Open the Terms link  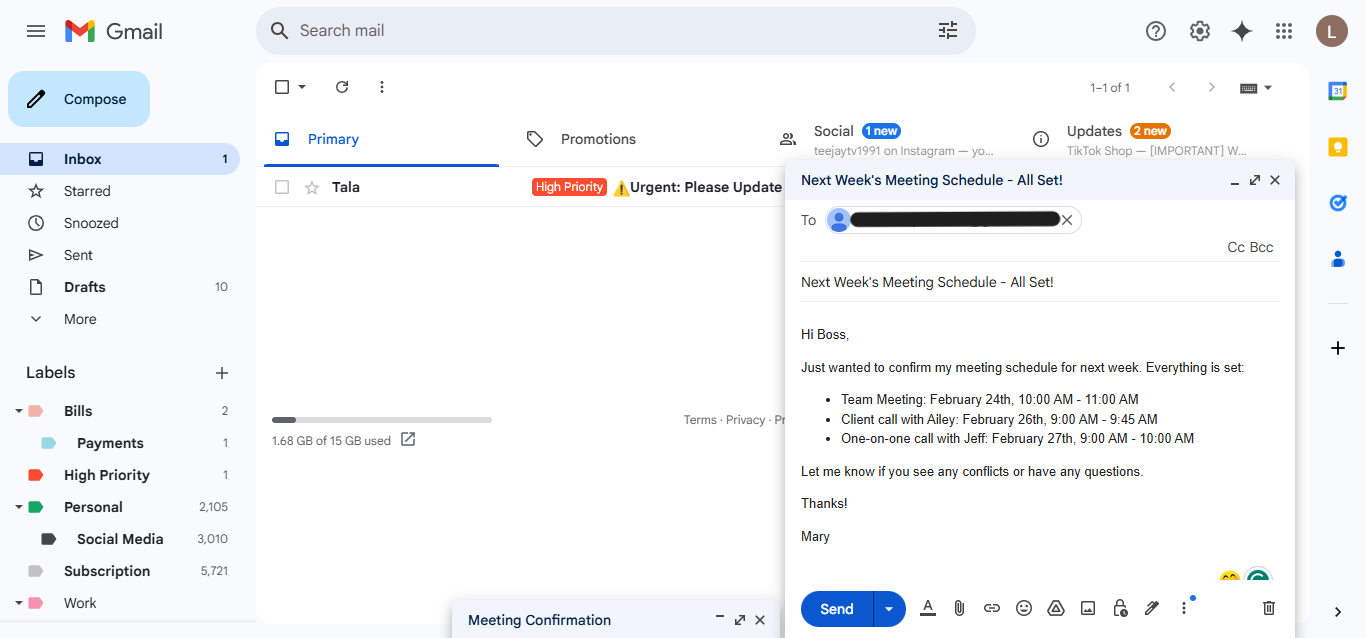(700, 420)
